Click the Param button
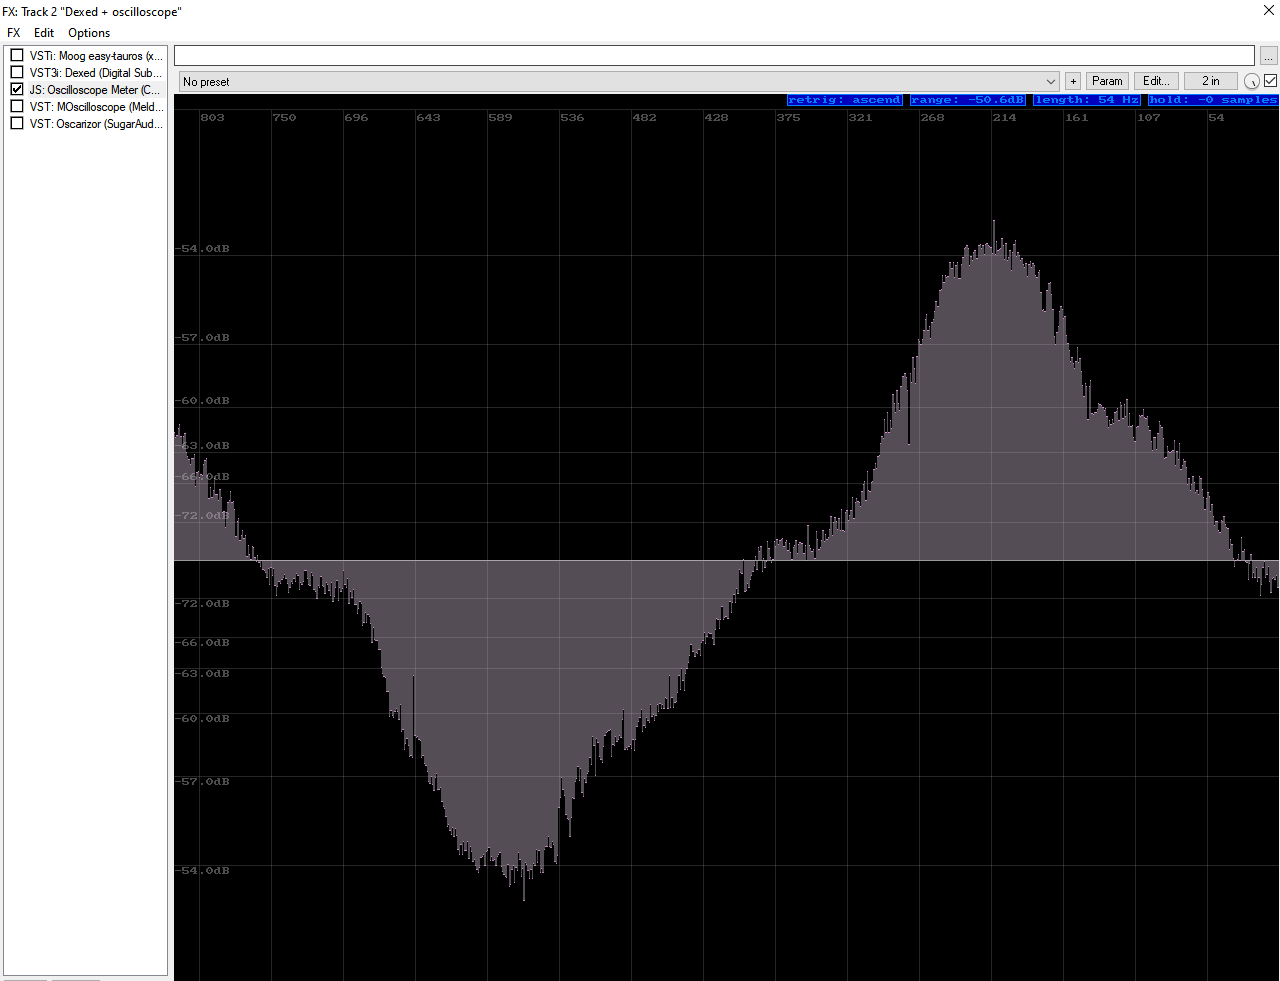 click(x=1107, y=81)
